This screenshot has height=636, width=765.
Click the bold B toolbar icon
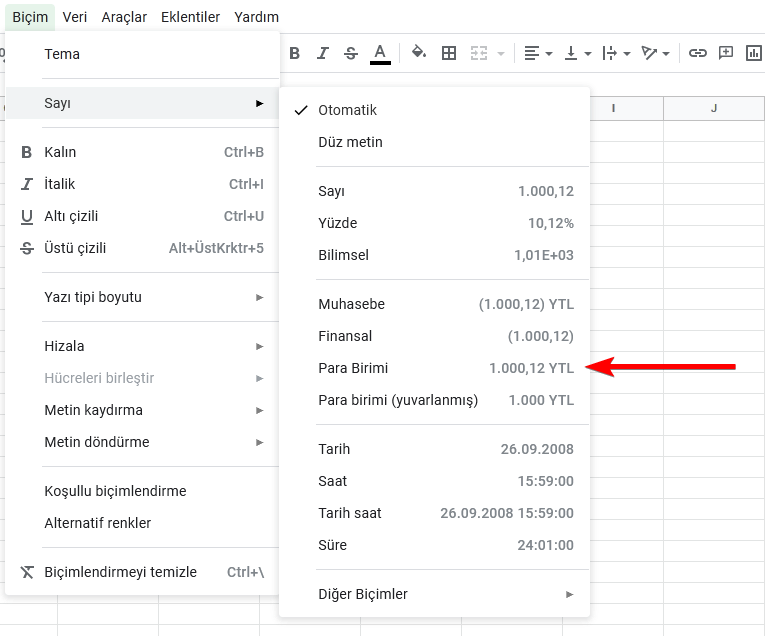(x=295, y=53)
